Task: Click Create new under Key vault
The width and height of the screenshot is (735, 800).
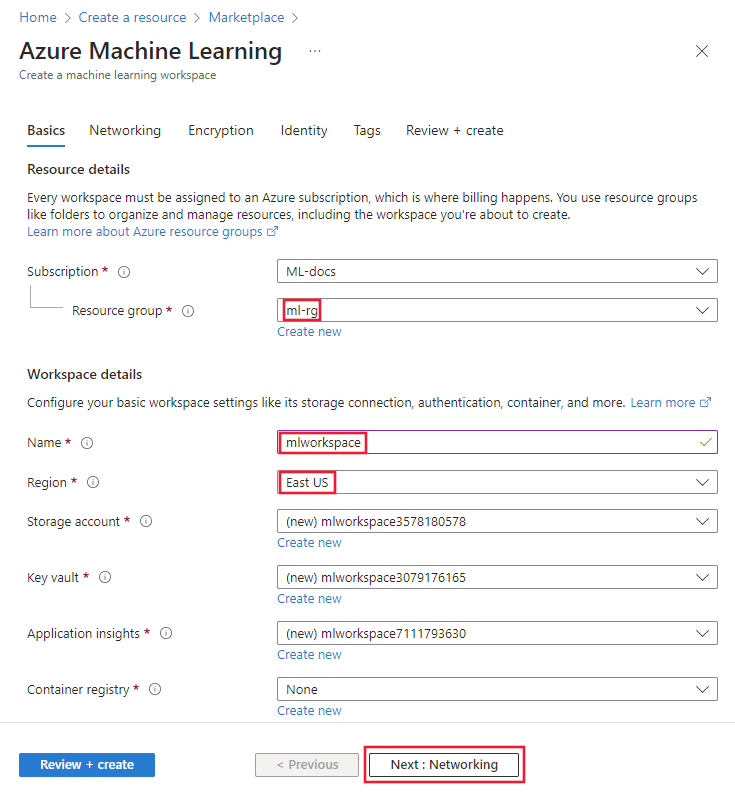Action: pyautogui.click(x=309, y=598)
